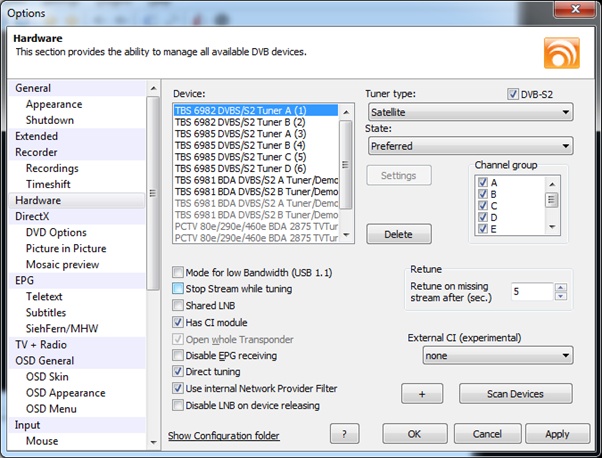Select TBS 6985 DVBS/S2 Tuner C (5)
602x458 pixels.
coord(256,157)
